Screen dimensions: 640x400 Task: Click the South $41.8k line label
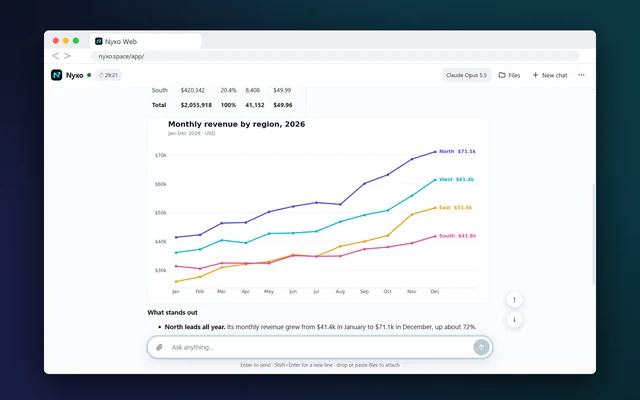click(457, 236)
